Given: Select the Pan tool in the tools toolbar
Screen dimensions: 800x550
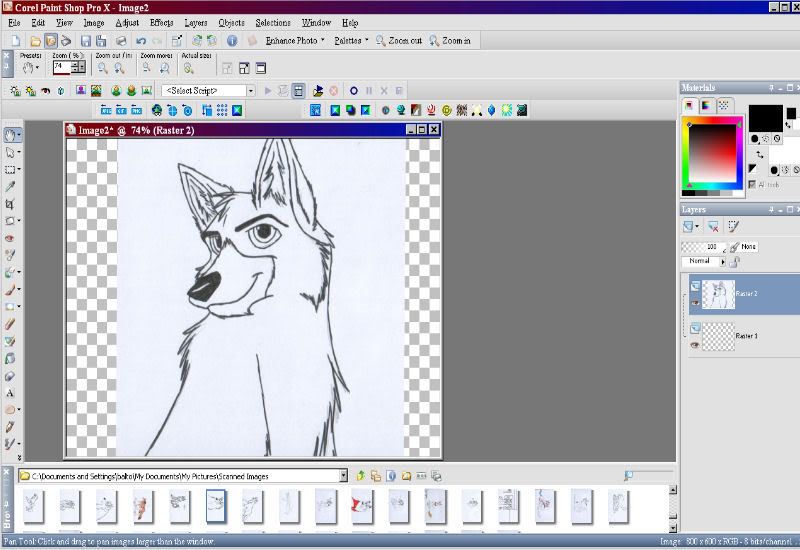Looking at the screenshot, I should 10,135.
